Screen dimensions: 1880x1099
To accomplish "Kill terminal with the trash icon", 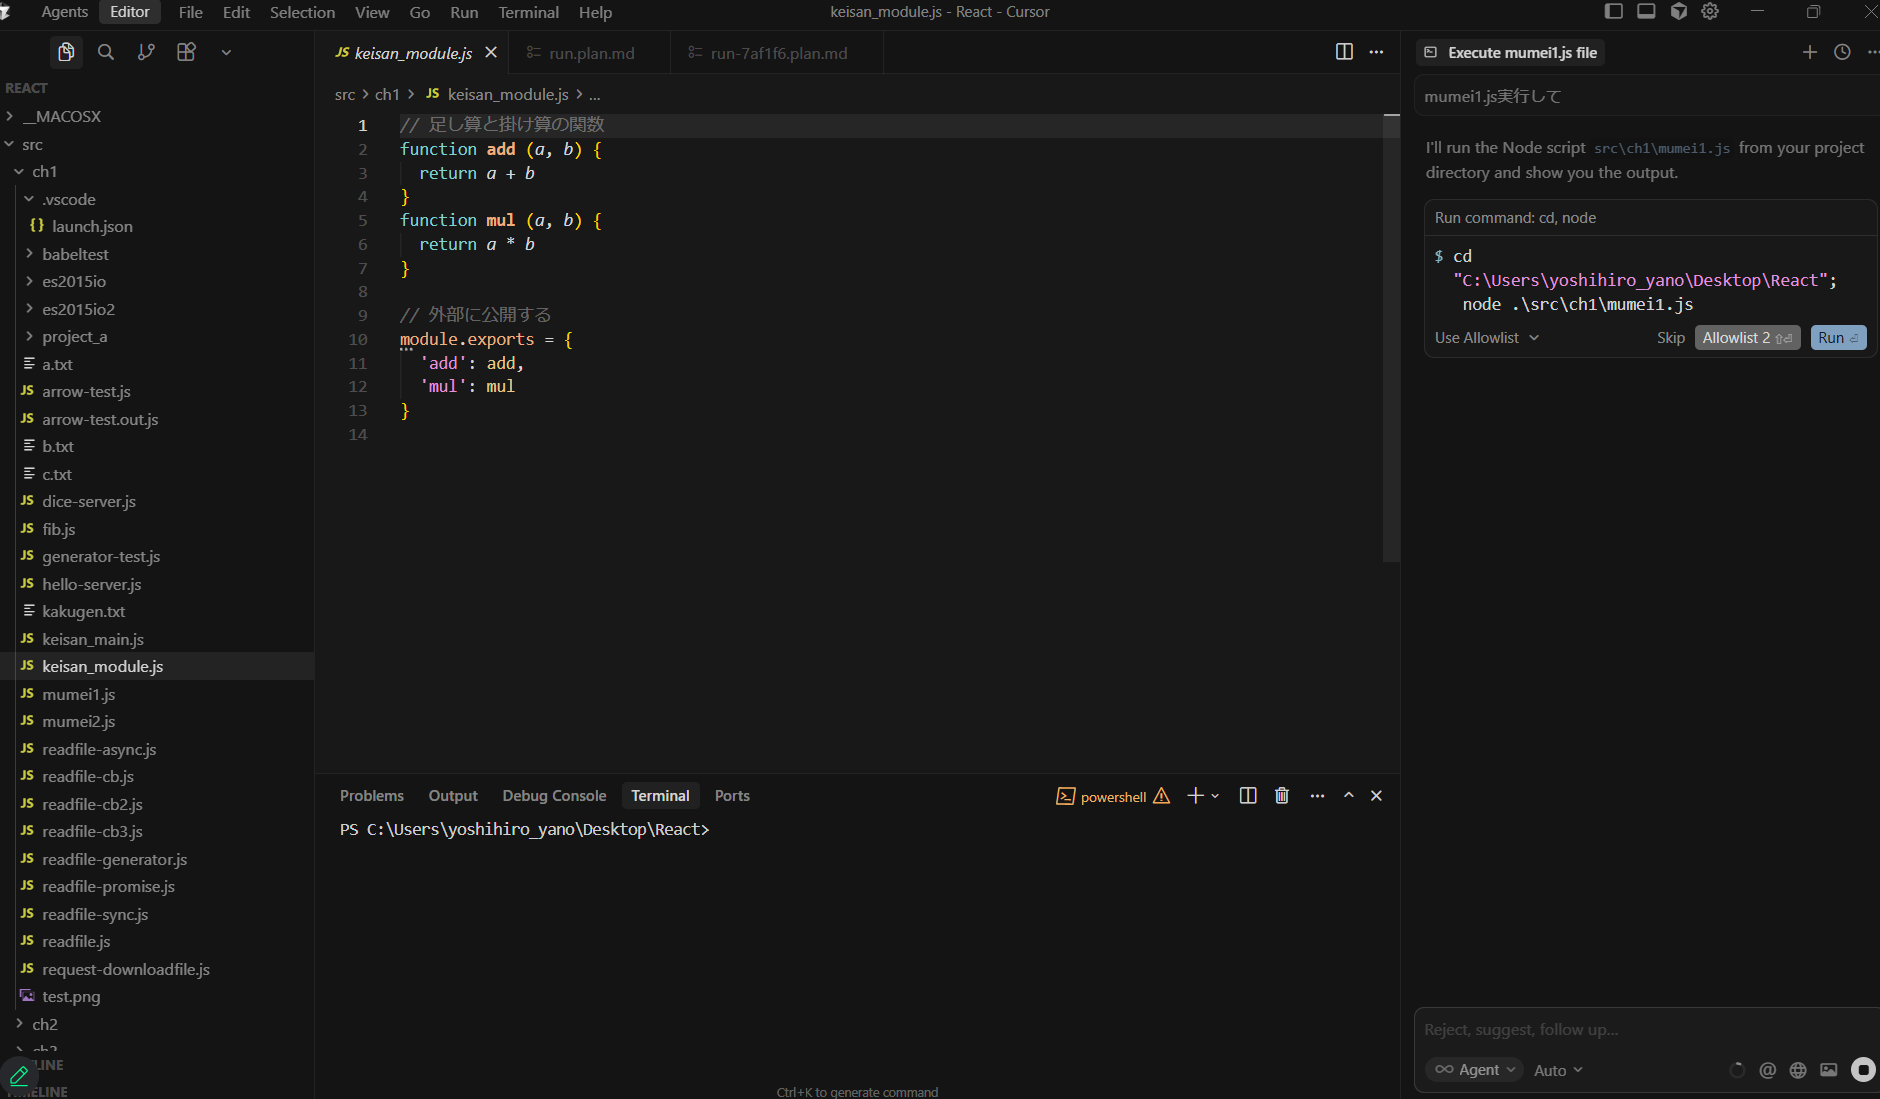I will 1282,796.
